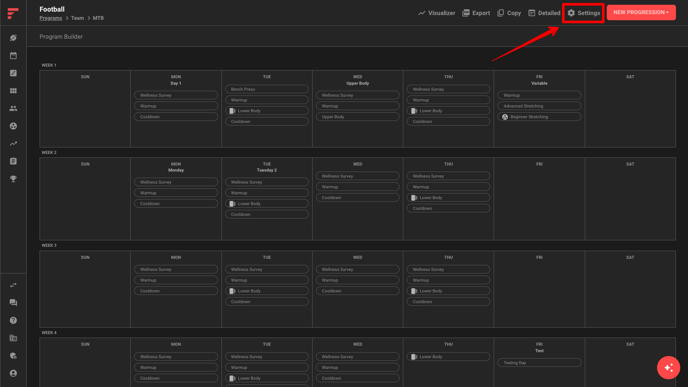Open Week 4 Friday Testing Day item
Image resolution: width=688 pixels, height=387 pixels.
[x=539, y=363]
